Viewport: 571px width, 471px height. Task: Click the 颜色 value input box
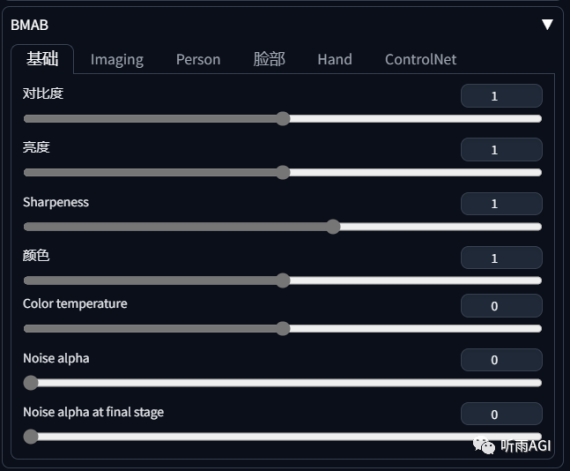click(x=501, y=258)
